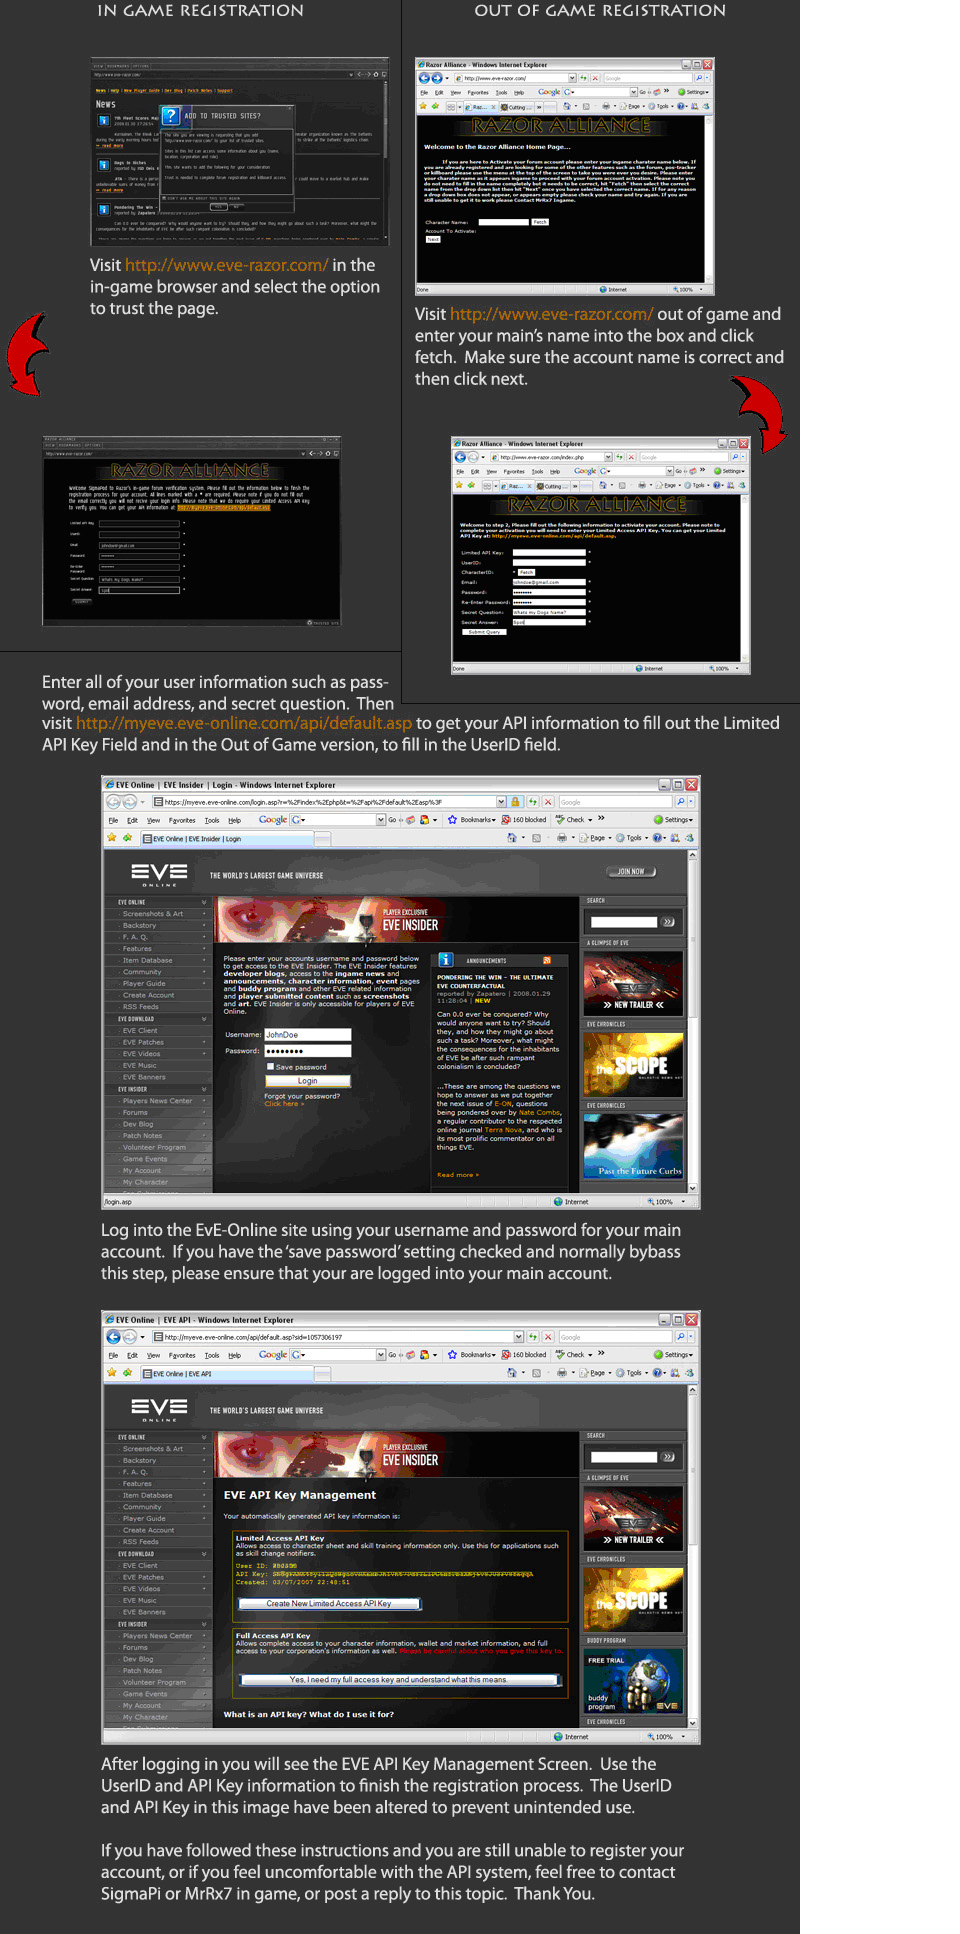960x1934 pixels.
Task: Click the Username field containing JohnDoe
Action: point(308,1035)
